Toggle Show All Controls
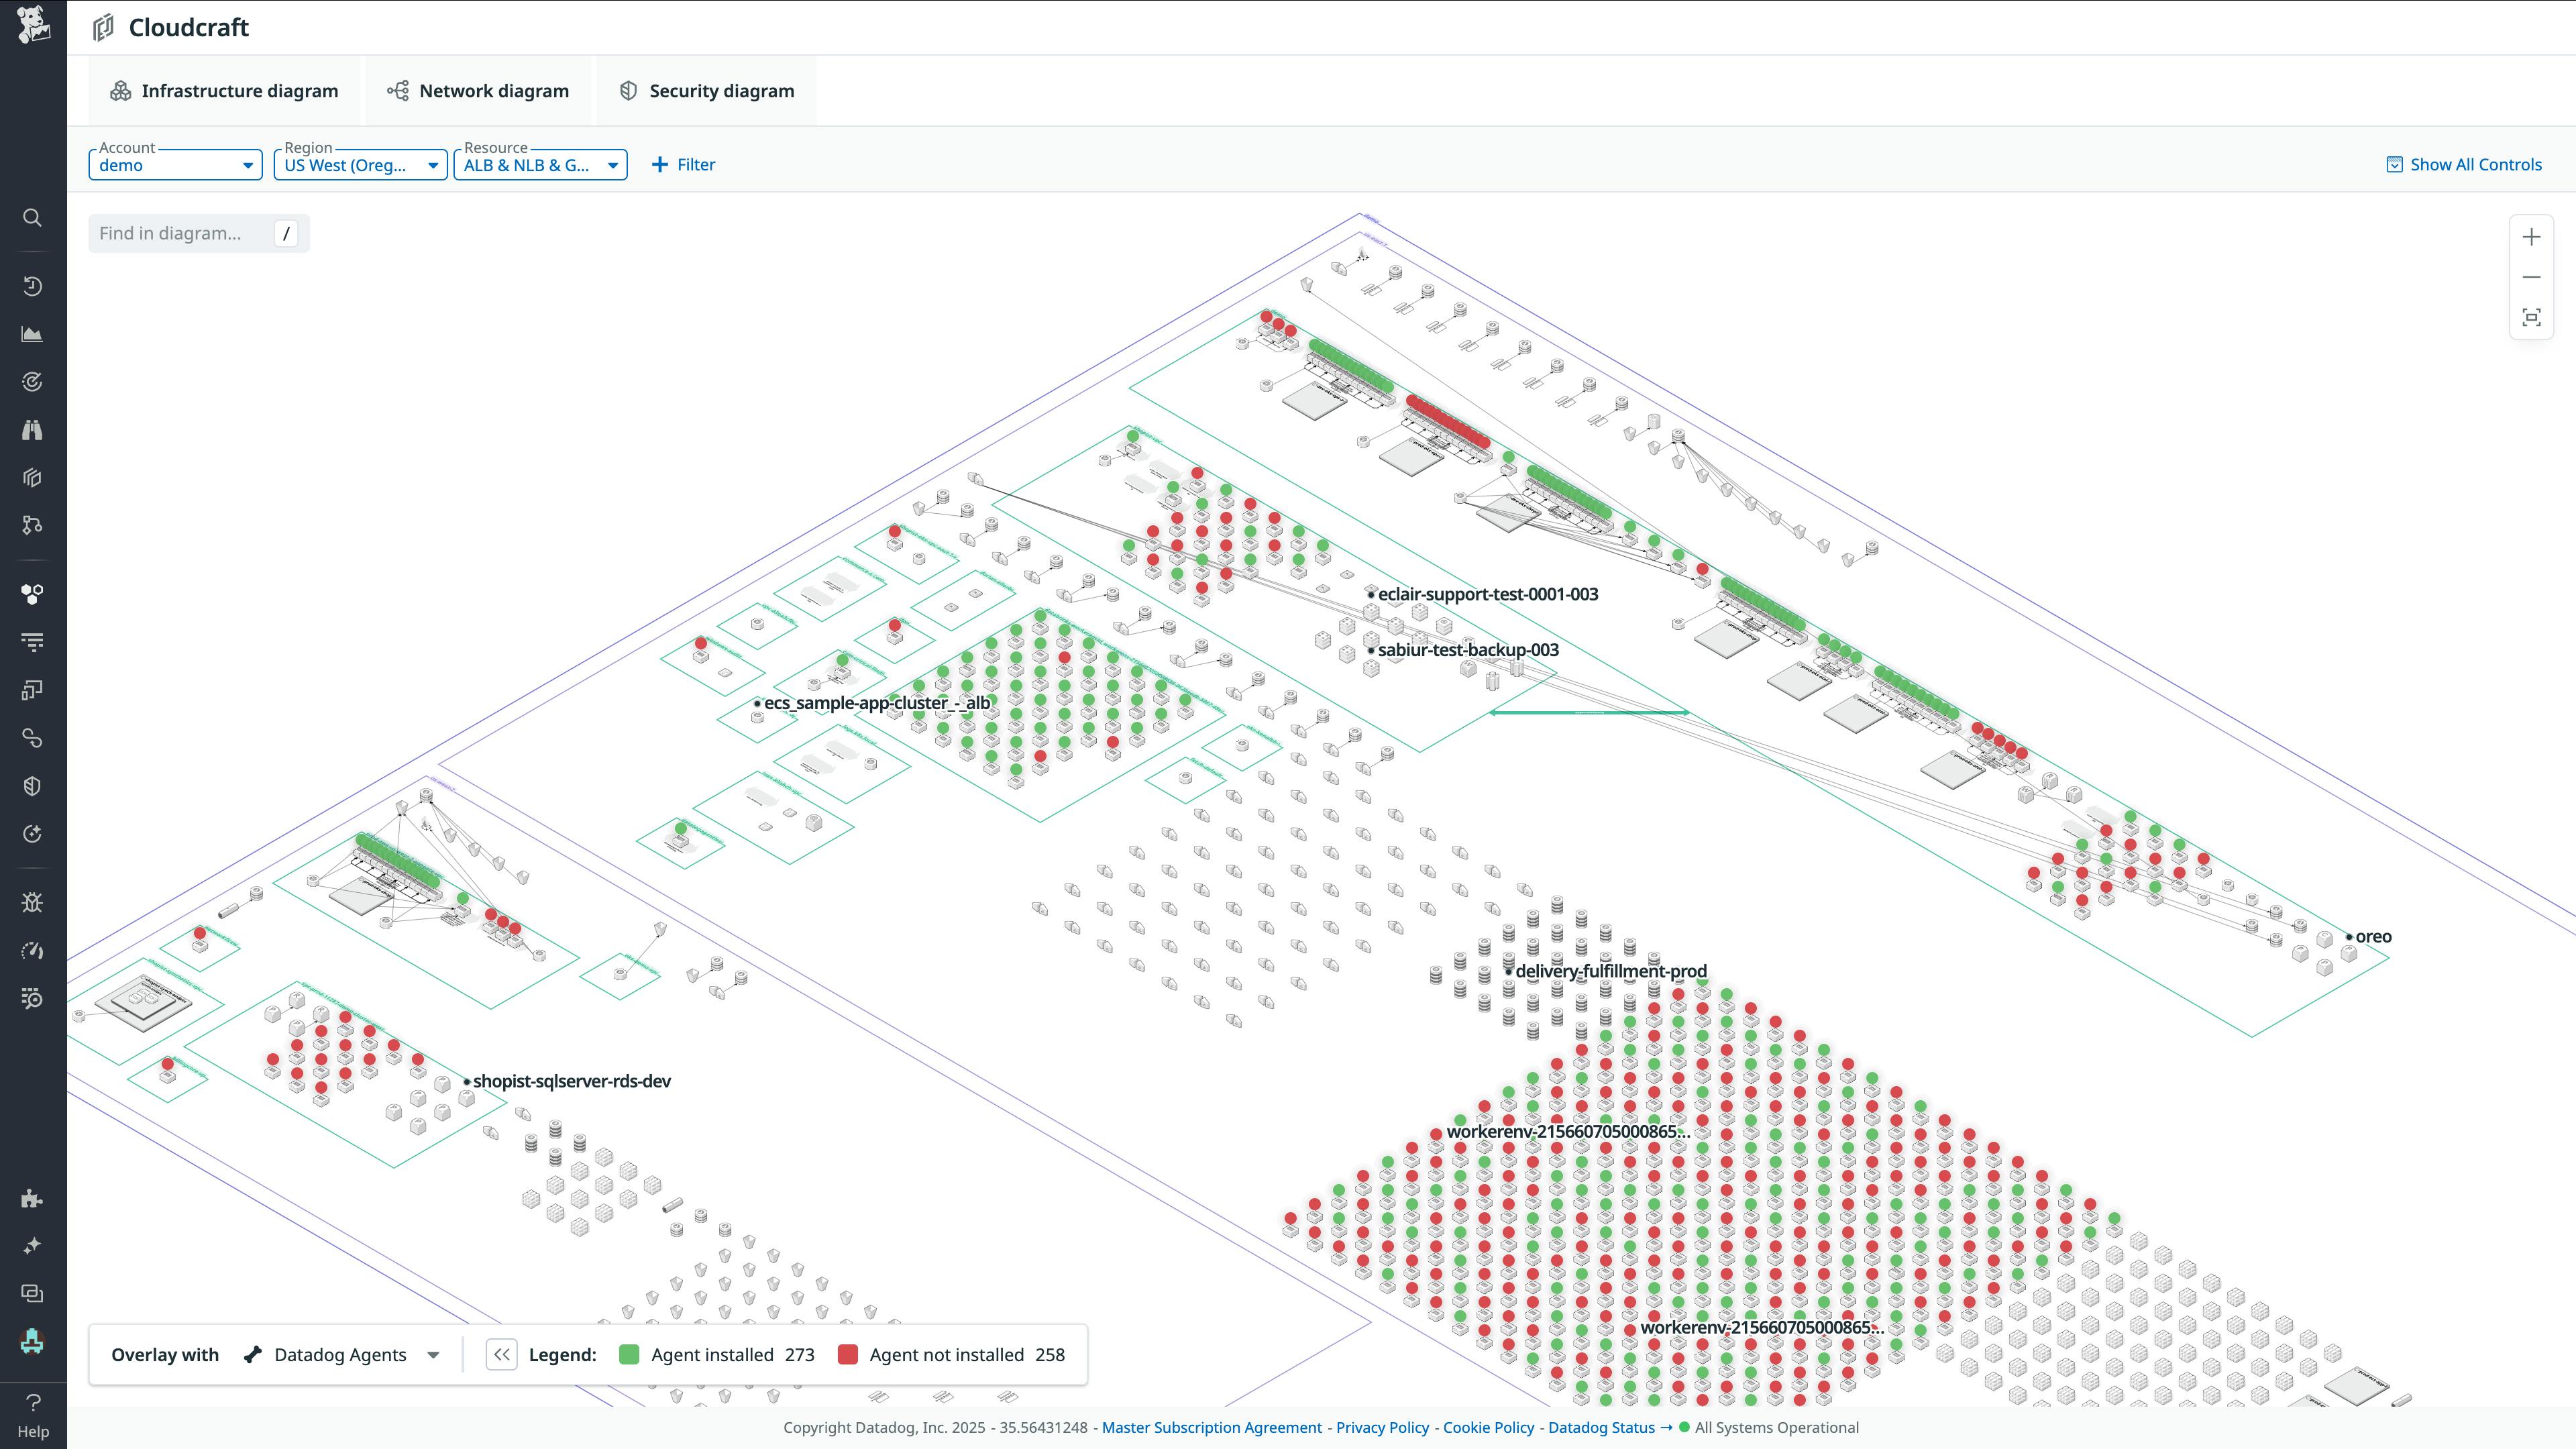The image size is (2576, 1449). tap(2464, 165)
